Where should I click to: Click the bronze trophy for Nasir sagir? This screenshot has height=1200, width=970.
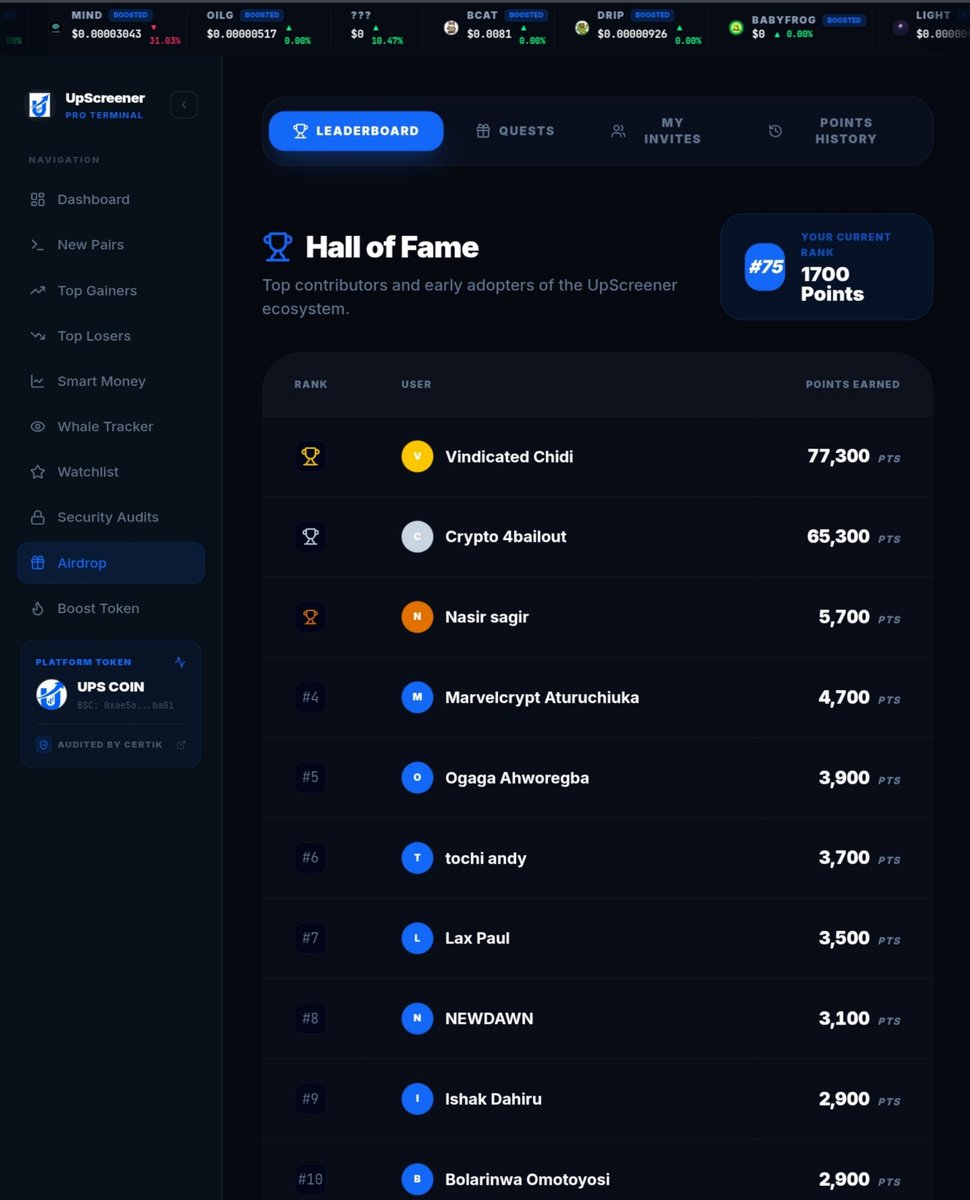coord(311,617)
